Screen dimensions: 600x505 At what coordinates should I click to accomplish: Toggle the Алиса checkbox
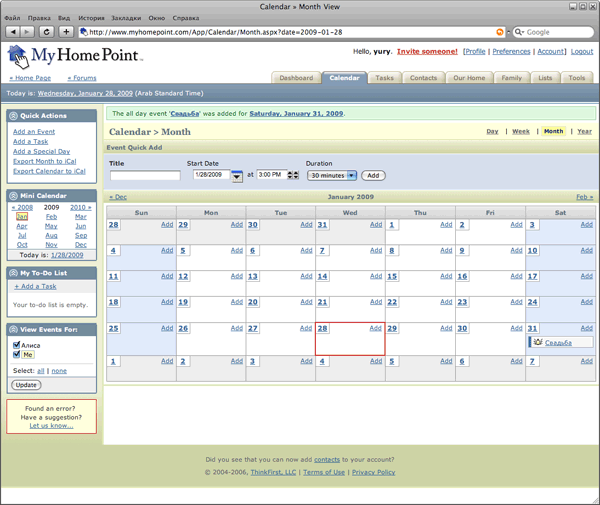tap(16, 345)
